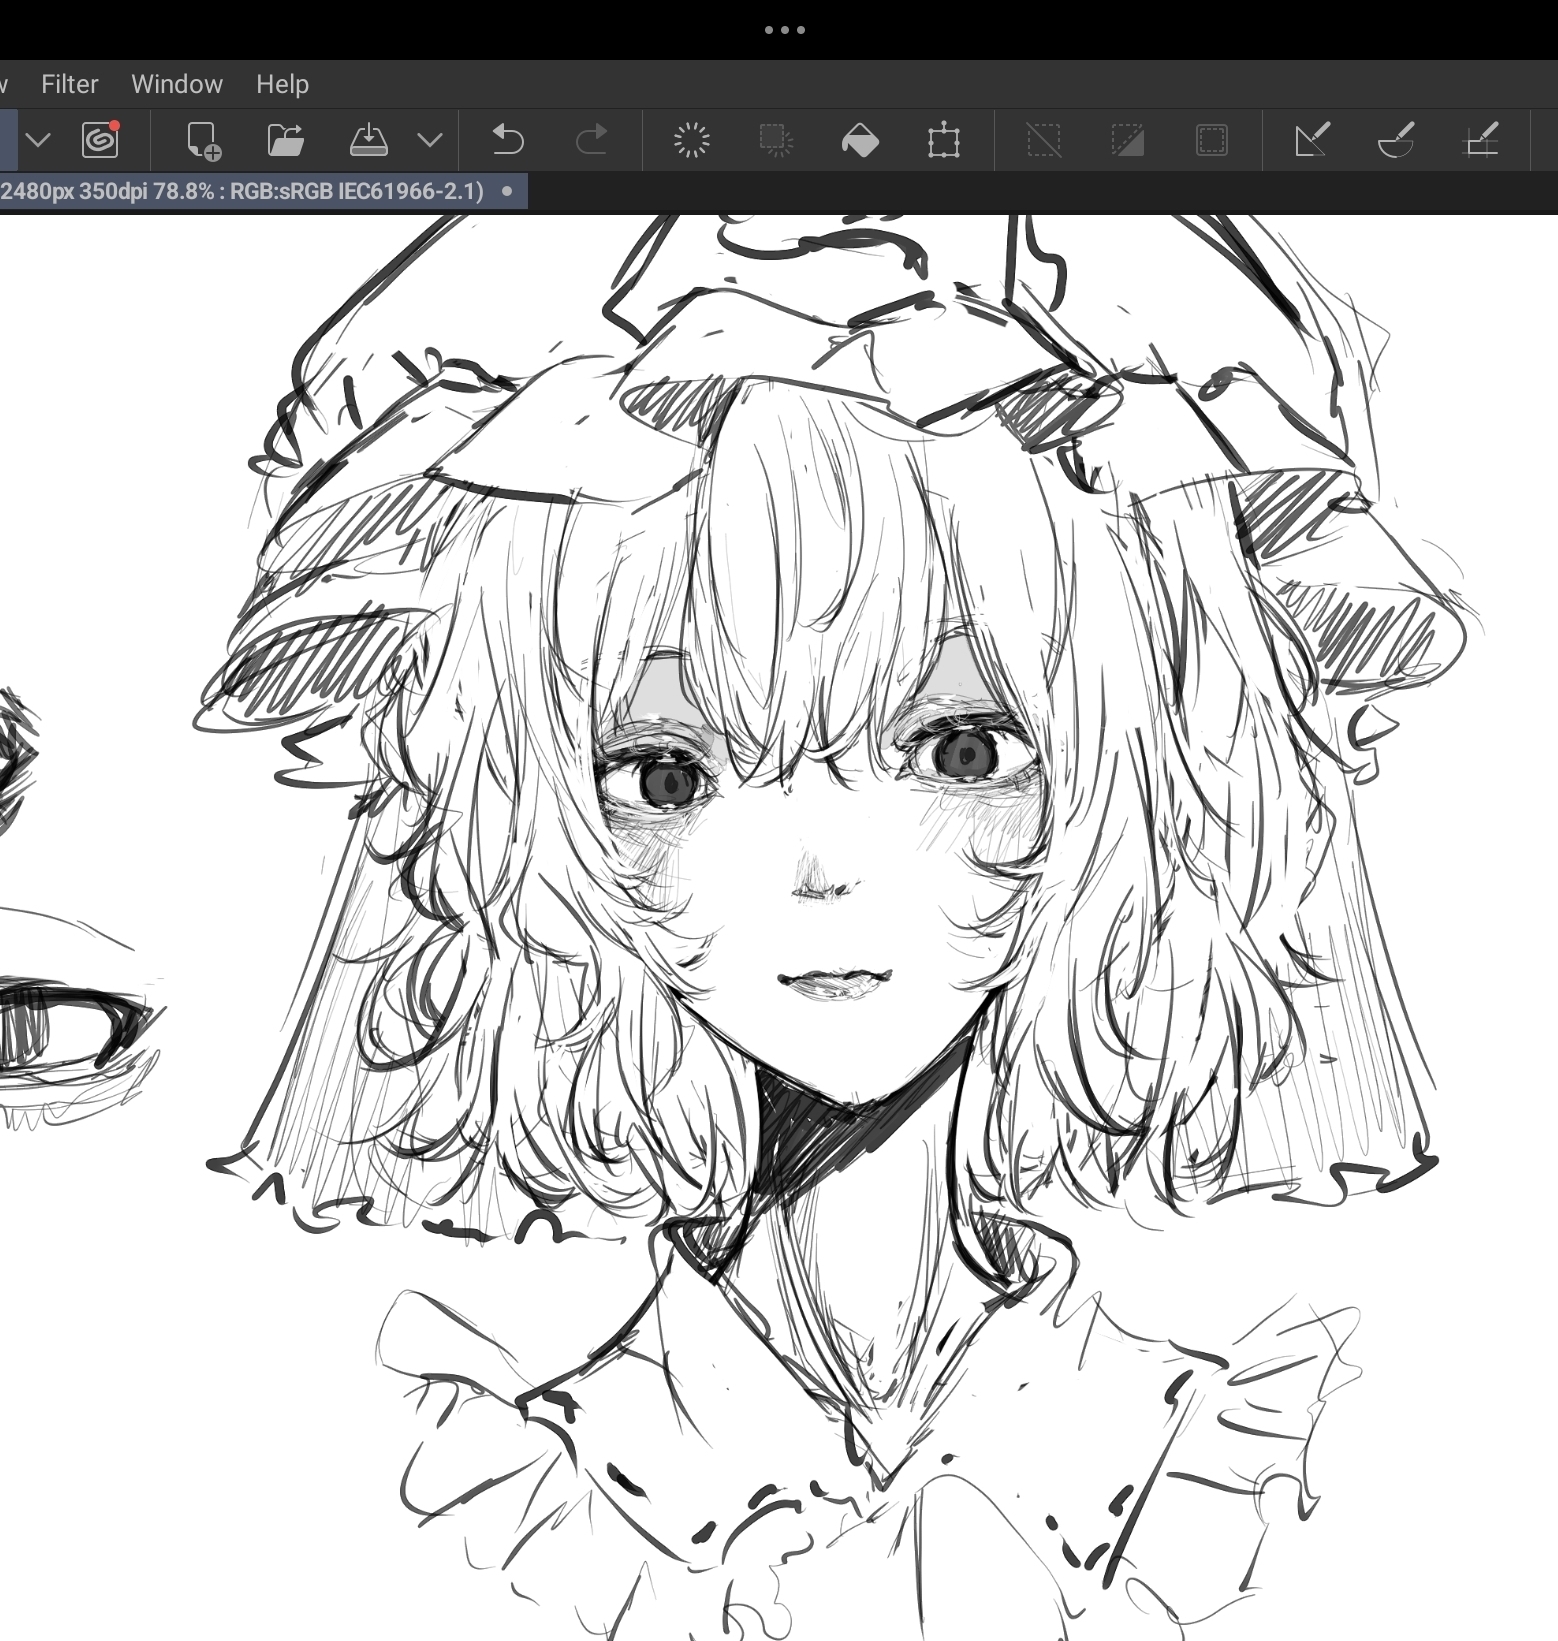Click the Invert Selected Area icon
The image size is (1558, 1641).
(1127, 140)
